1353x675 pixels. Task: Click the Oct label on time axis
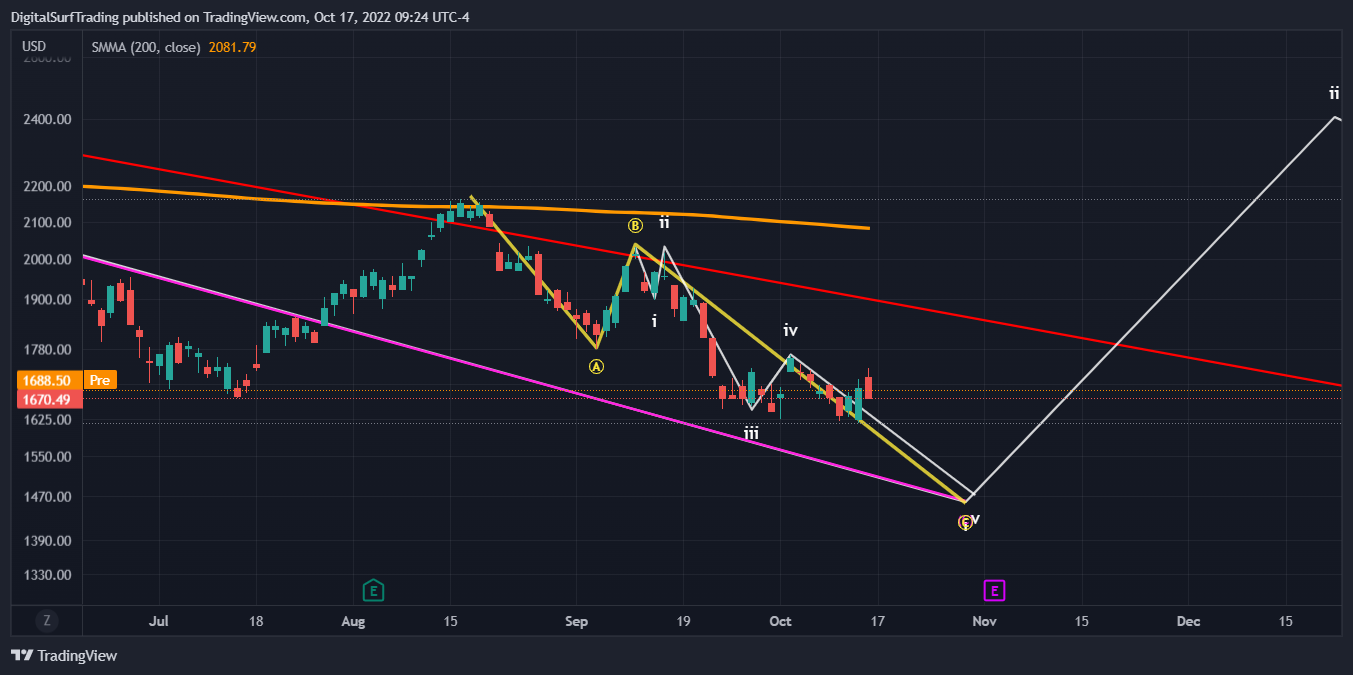[781, 621]
